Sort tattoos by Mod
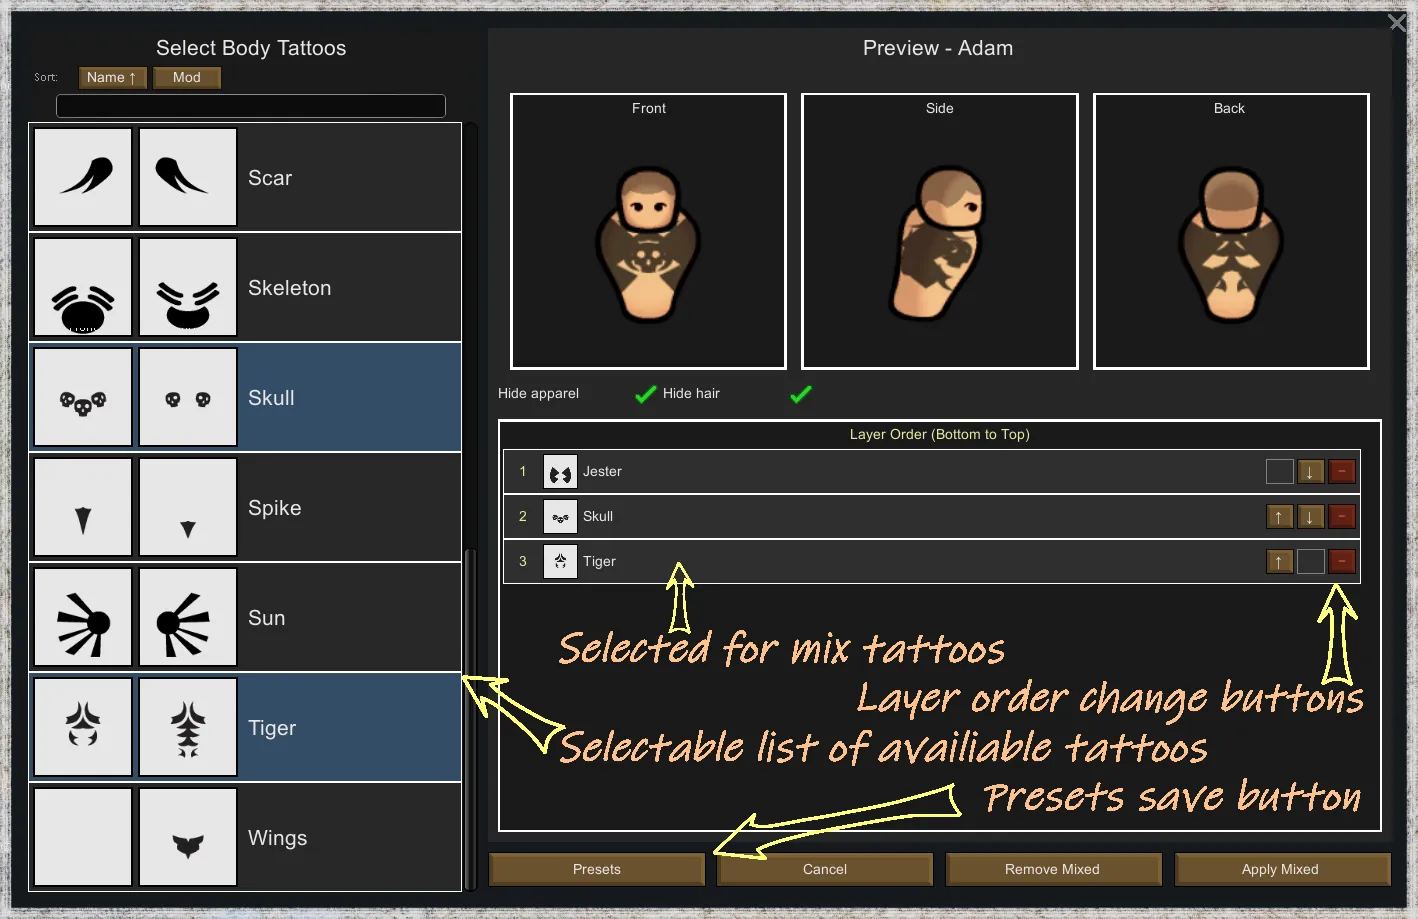This screenshot has width=1418, height=919. 187,77
